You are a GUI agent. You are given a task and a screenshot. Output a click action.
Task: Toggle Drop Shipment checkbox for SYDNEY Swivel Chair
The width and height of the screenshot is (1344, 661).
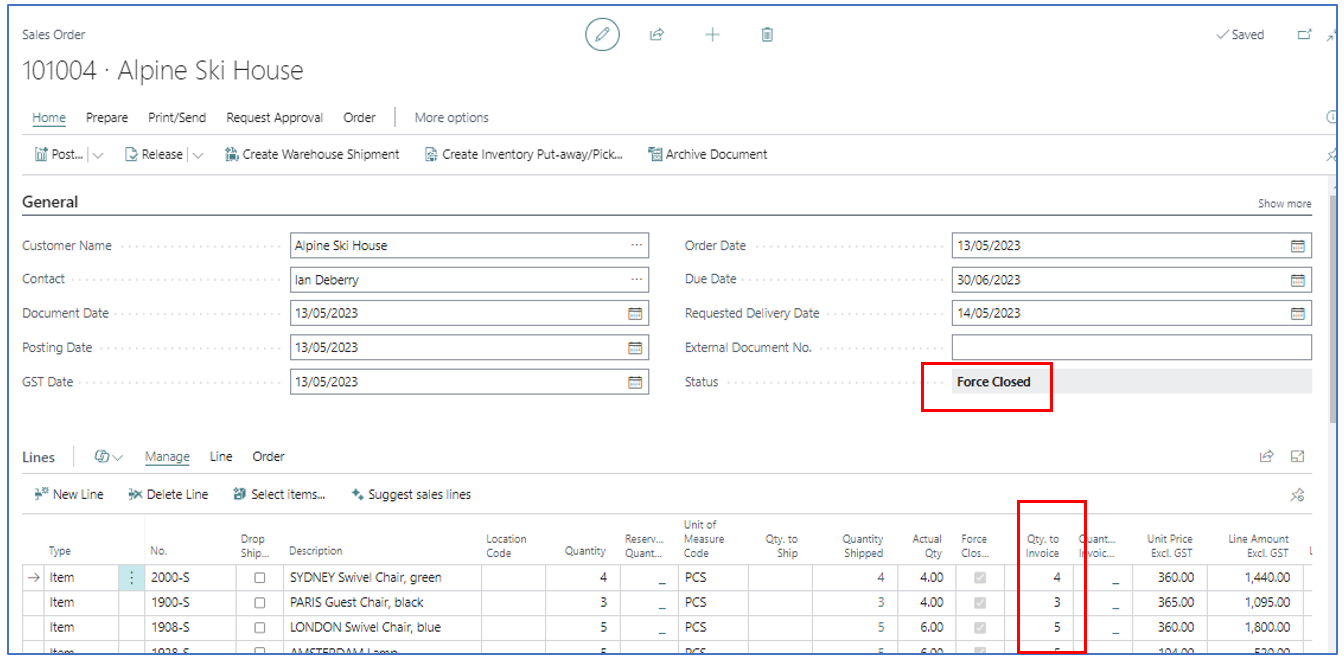[x=260, y=578]
